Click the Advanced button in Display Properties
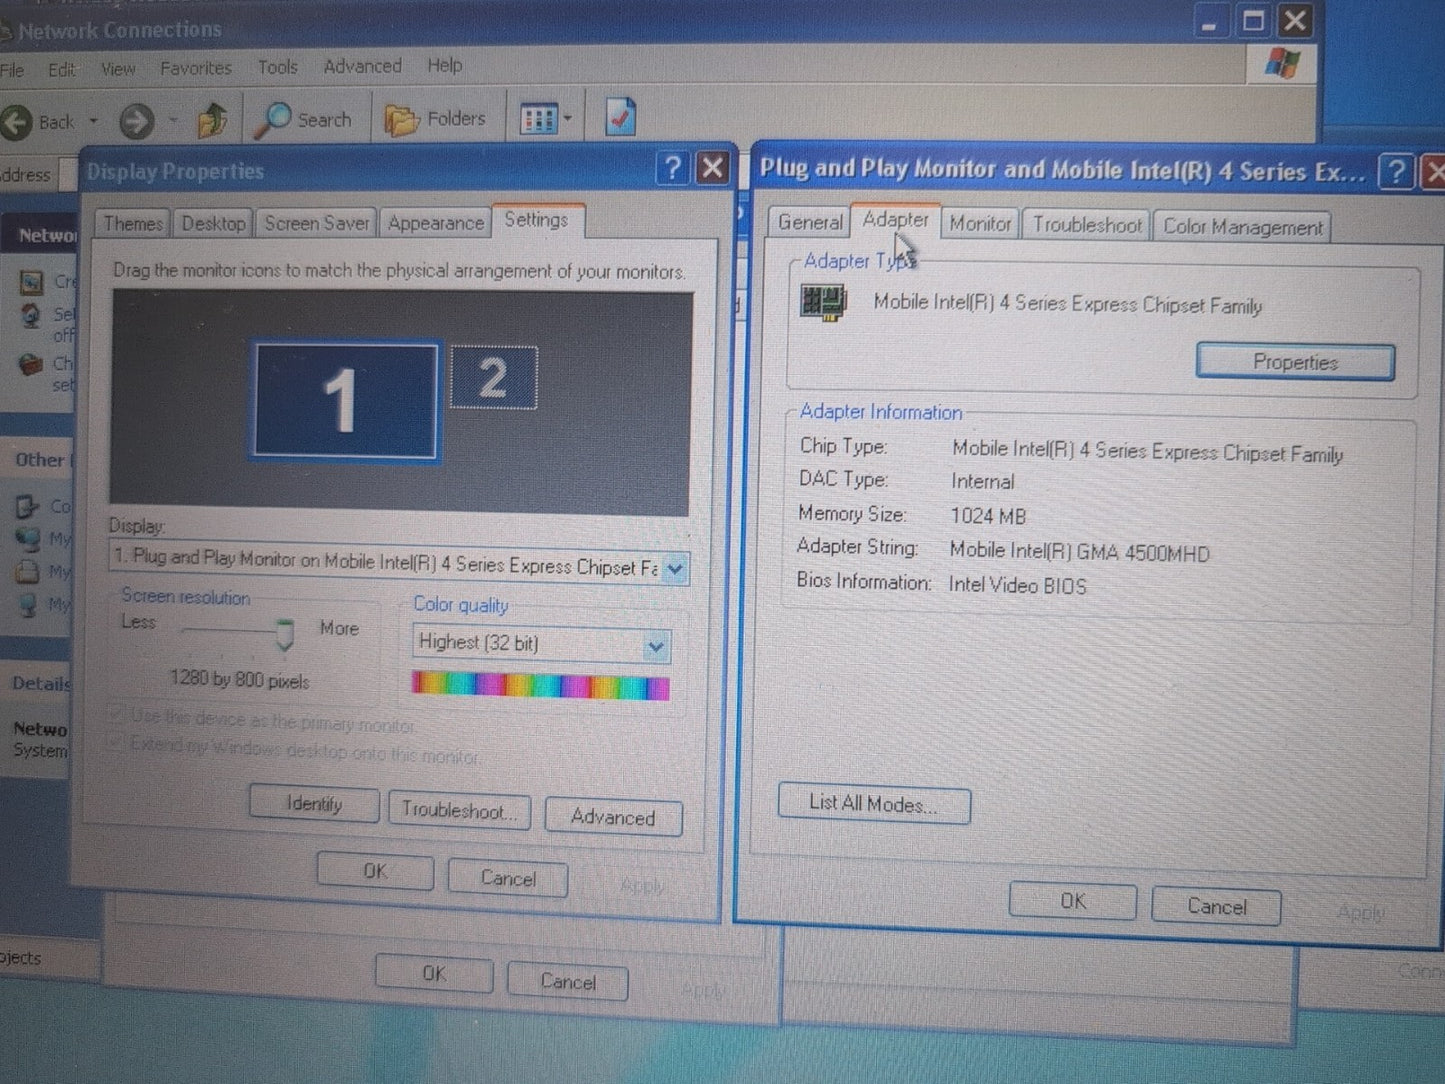This screenshot has height=1084, width=1445. [613, 817]
